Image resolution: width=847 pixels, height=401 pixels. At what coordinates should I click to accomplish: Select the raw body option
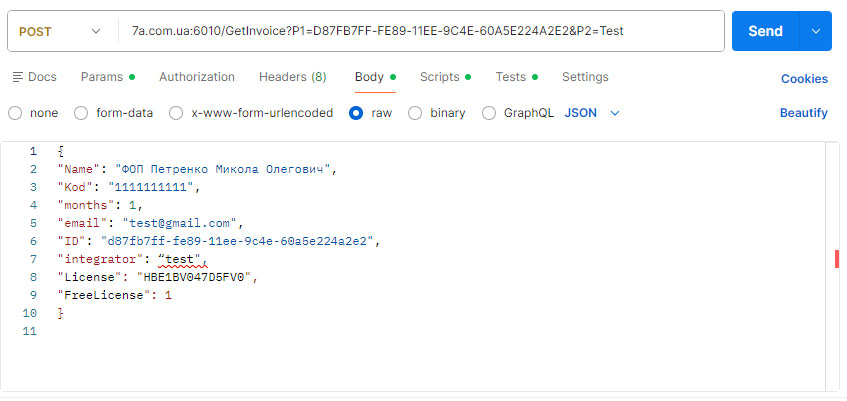pyautogui.click(x=356, y=113)
